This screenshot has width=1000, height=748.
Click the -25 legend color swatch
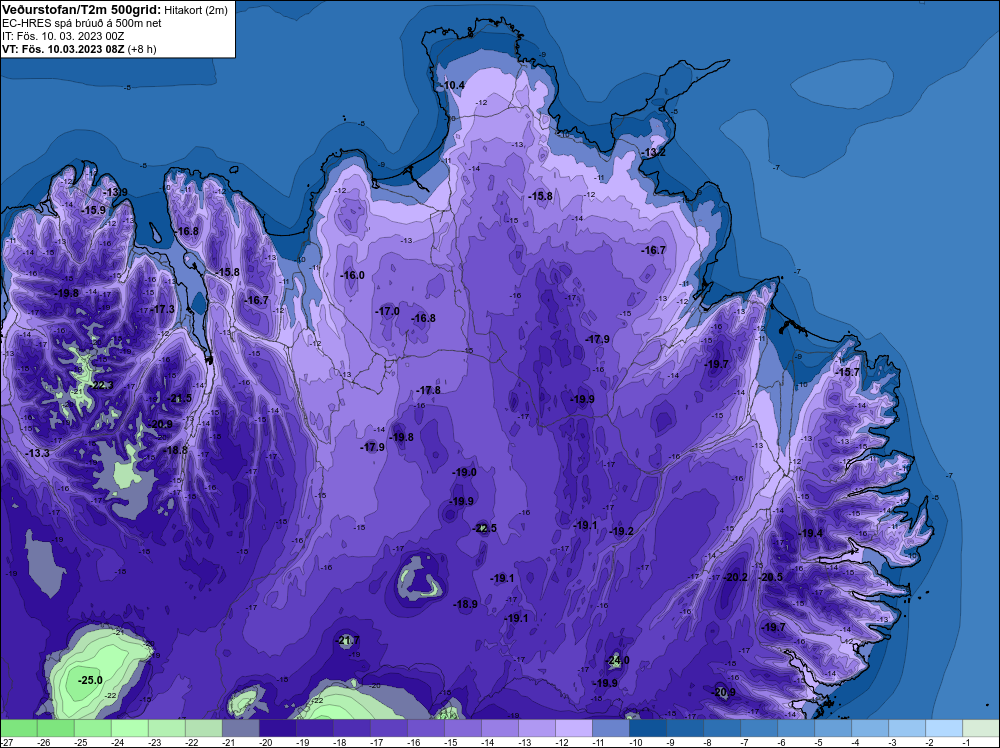[x=92, y=728]
